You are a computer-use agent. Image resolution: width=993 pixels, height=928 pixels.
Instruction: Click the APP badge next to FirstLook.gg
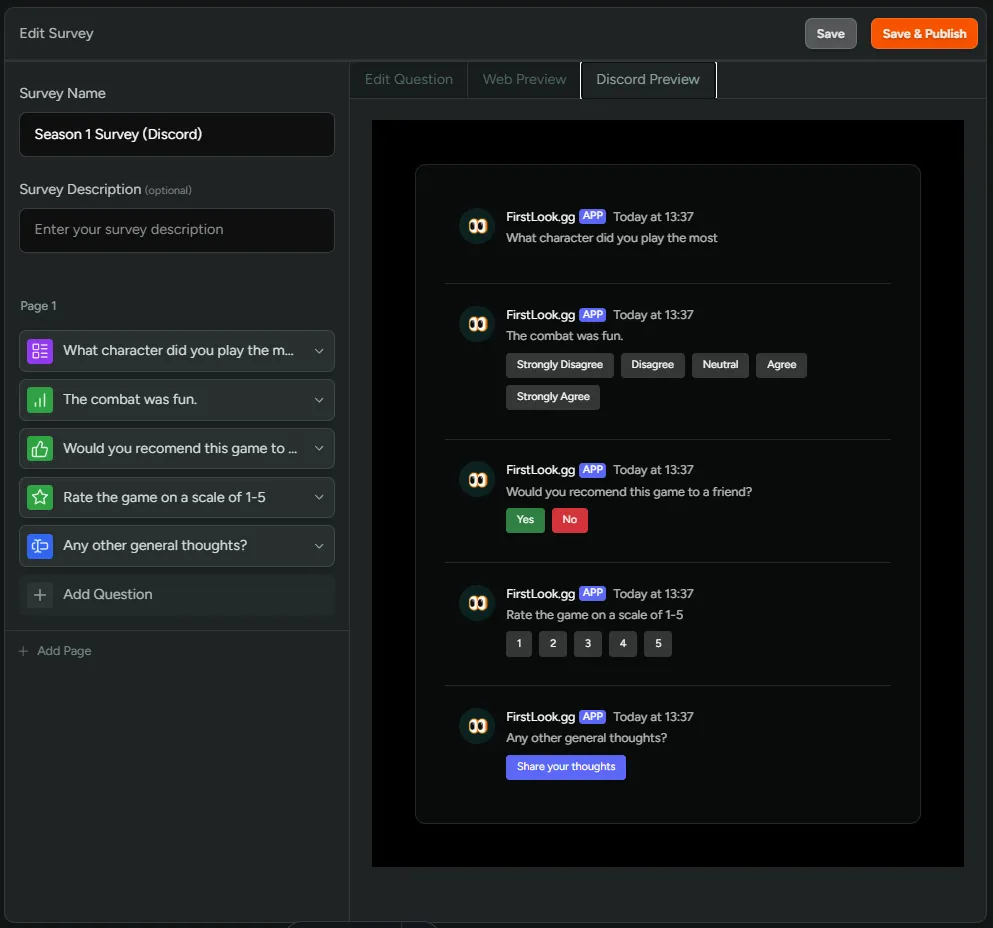[592, 216]
